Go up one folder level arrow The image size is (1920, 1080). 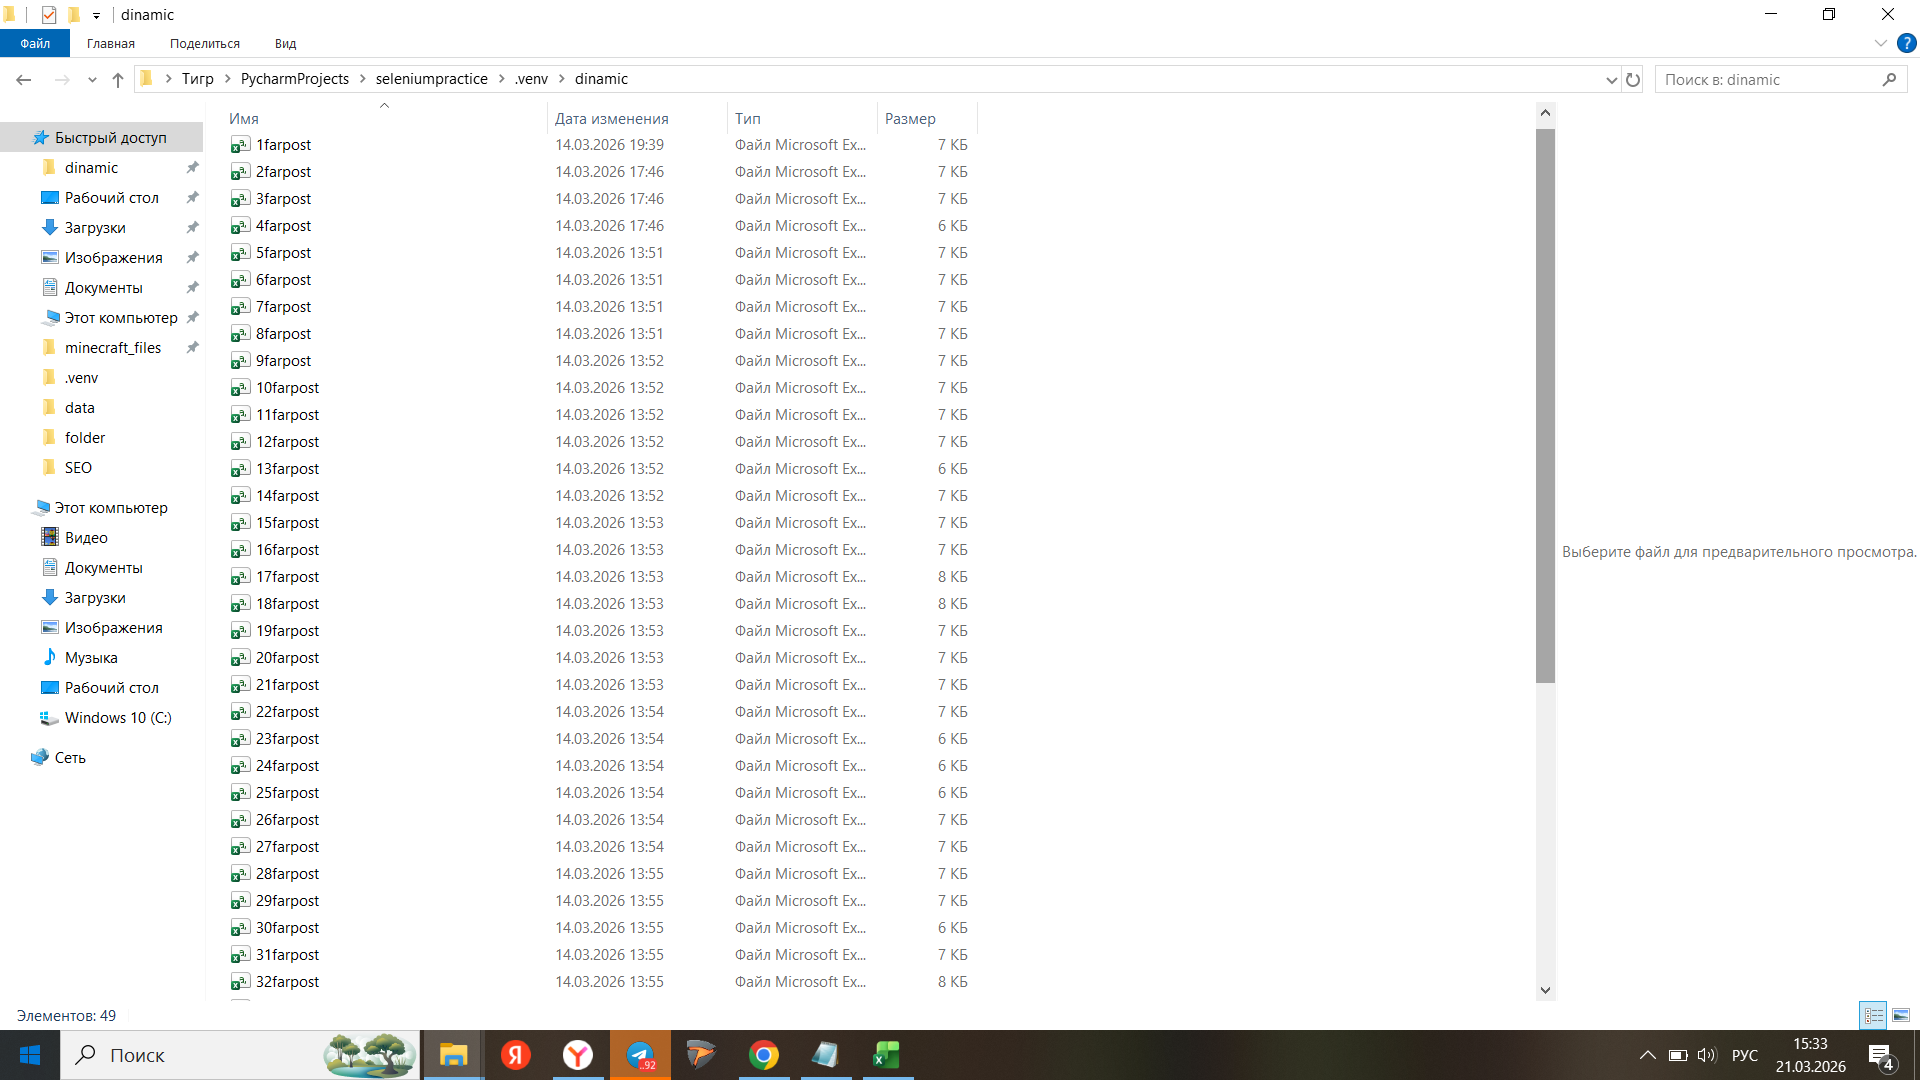coord(118,79)
